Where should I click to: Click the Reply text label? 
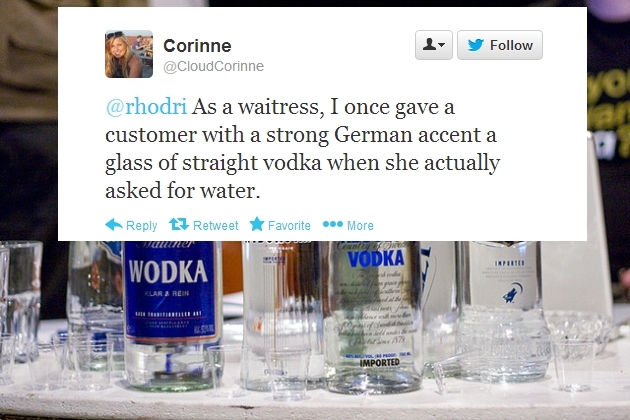coord(141,225)
